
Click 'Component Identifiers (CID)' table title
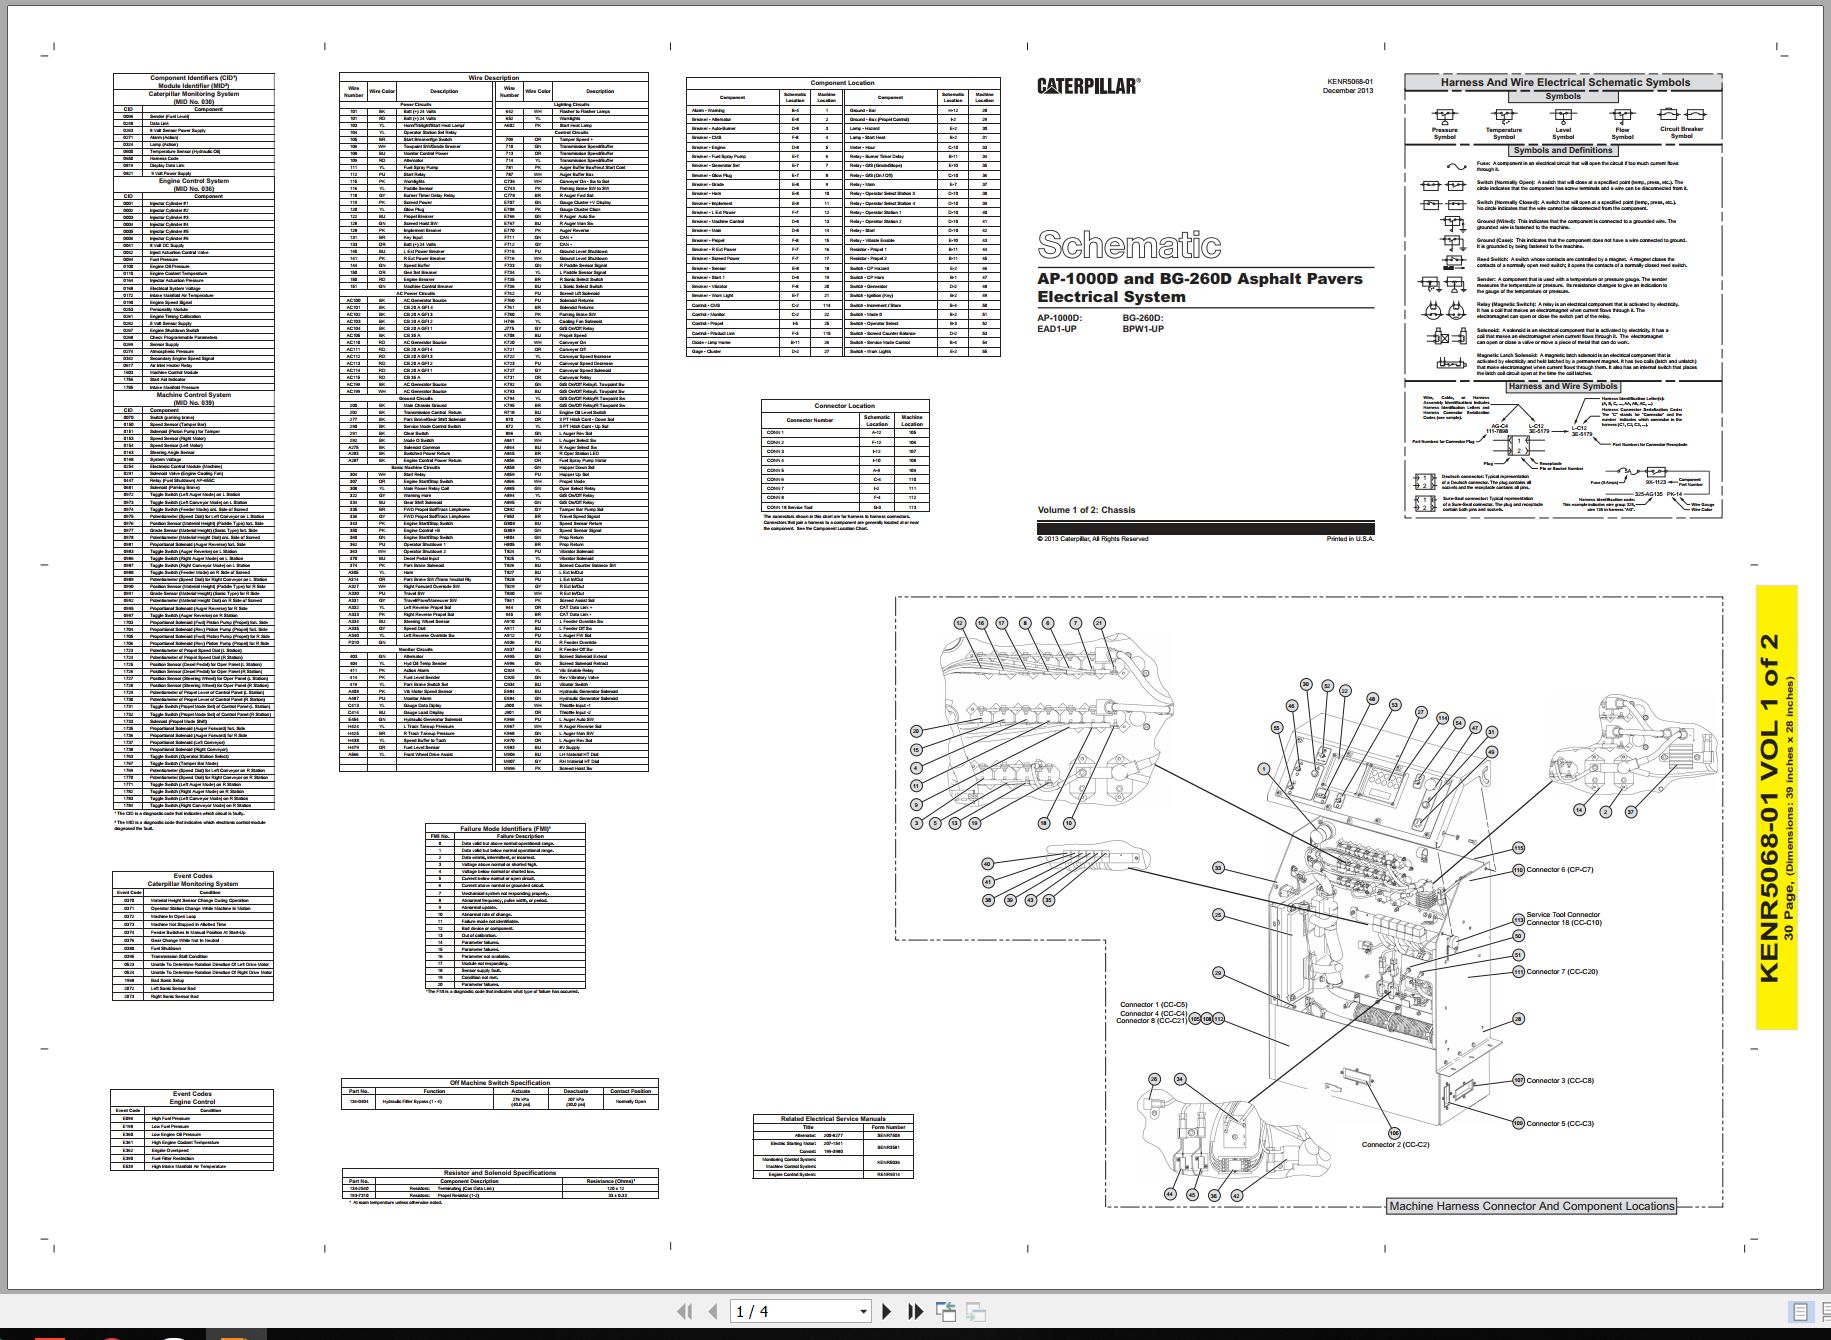coord(193,78)
